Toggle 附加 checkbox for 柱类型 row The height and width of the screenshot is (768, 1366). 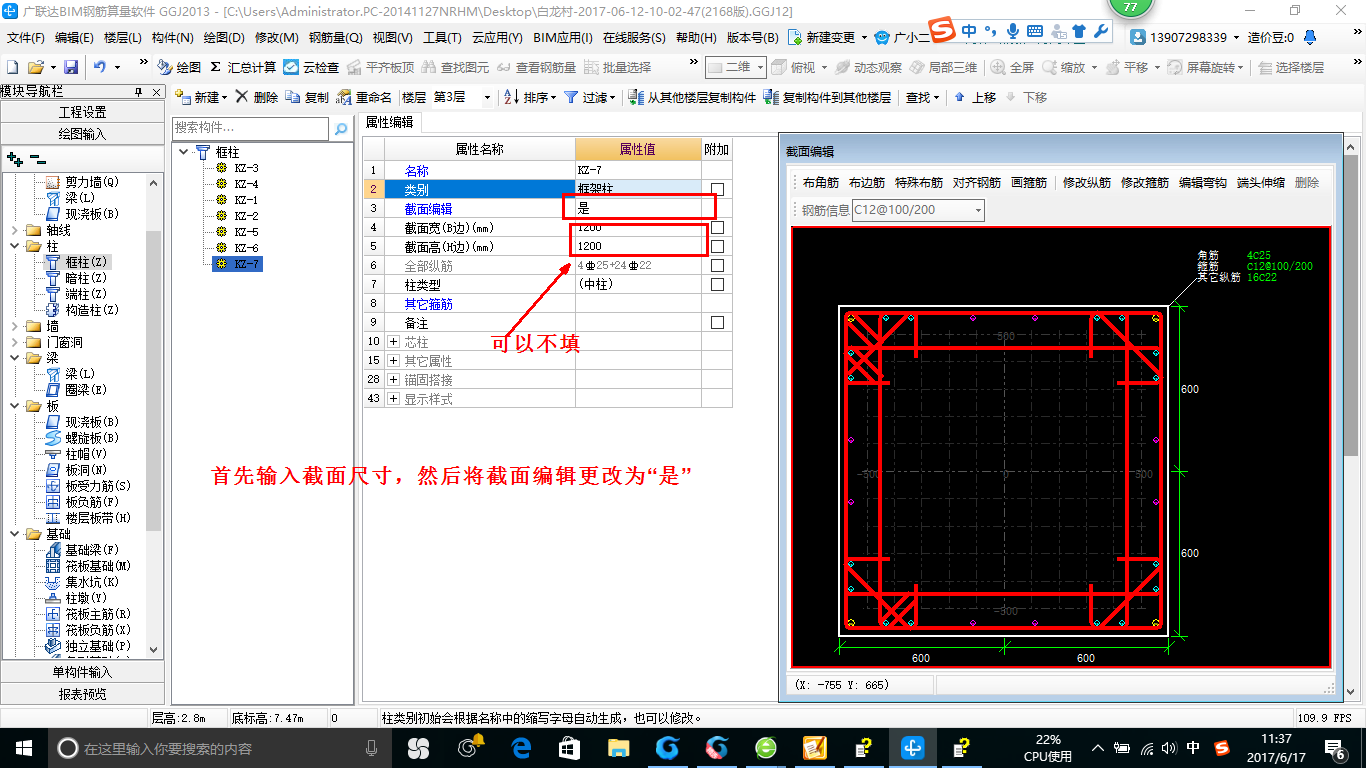(717, 284)
